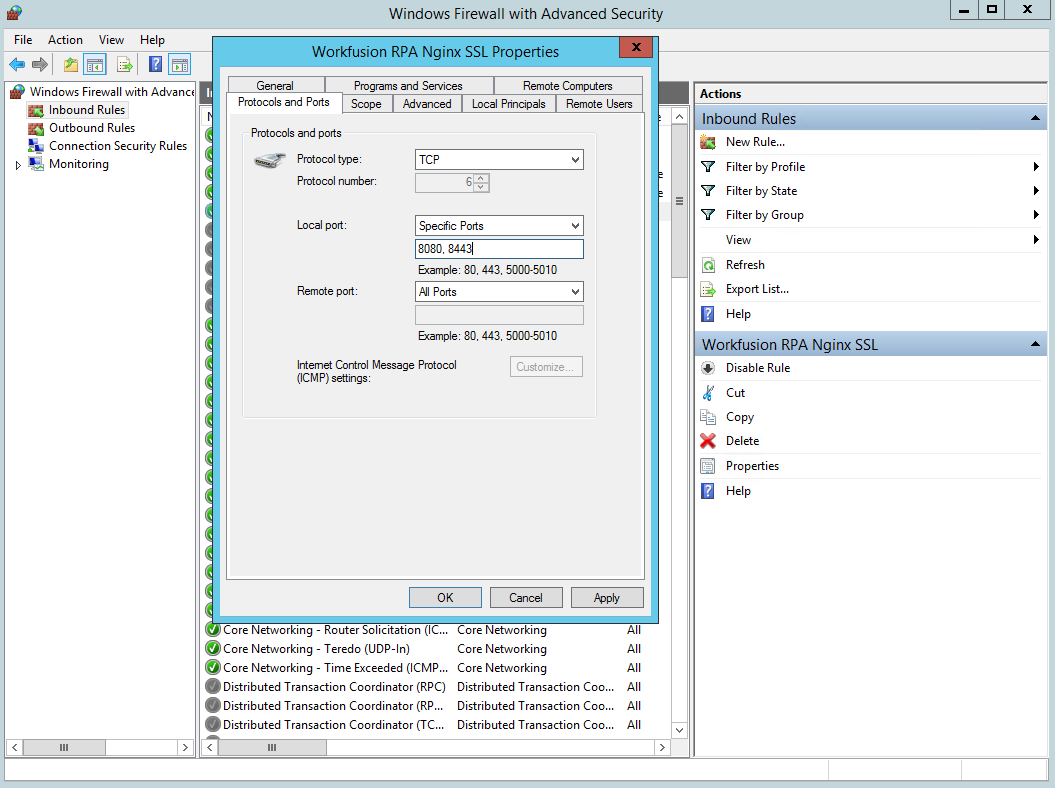Click the red Delete X icon

[x=708, y=441]
